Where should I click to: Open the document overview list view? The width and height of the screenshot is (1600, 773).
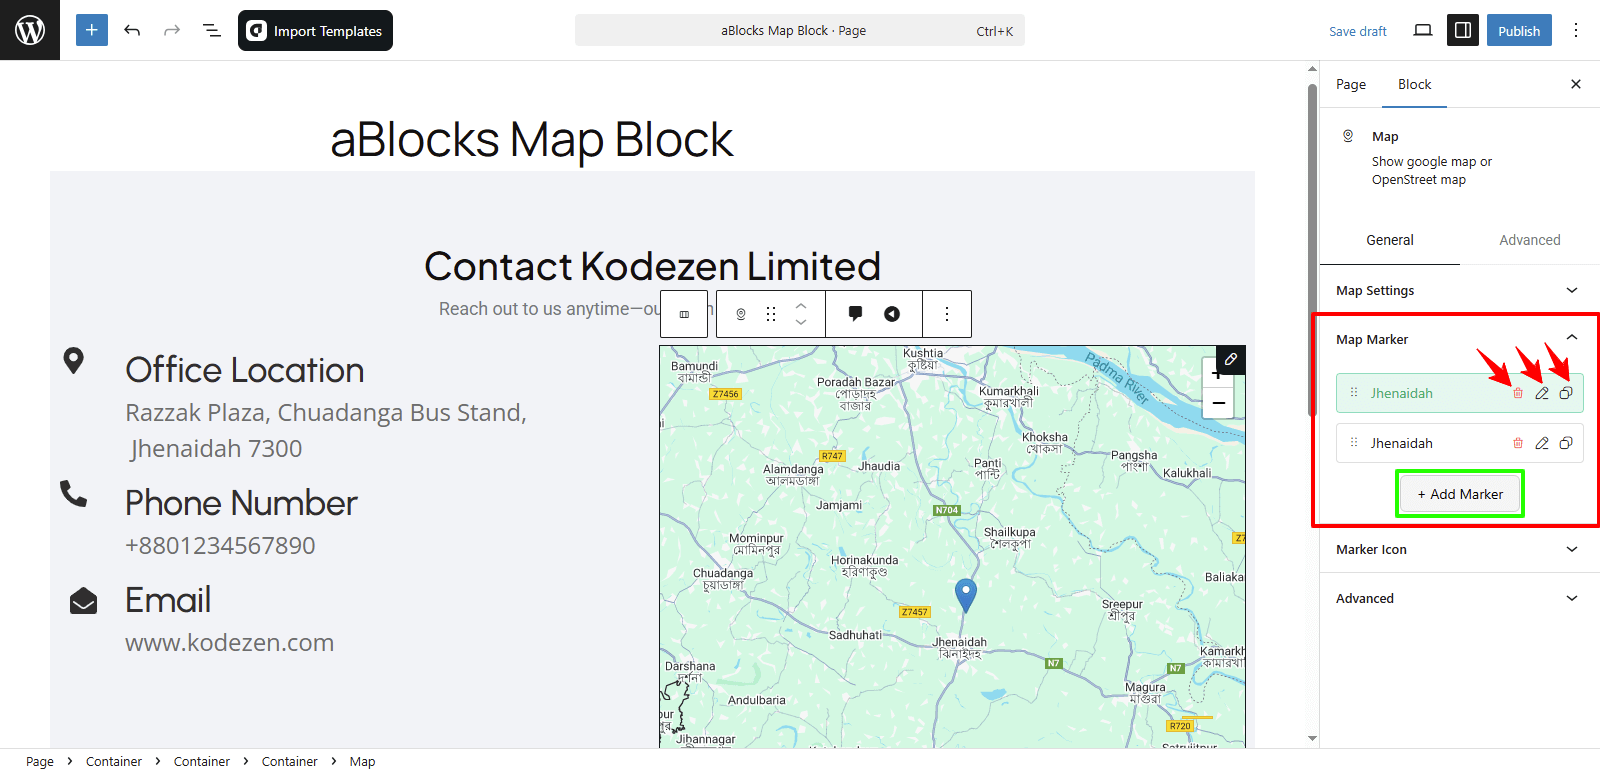tap(212, 30)
